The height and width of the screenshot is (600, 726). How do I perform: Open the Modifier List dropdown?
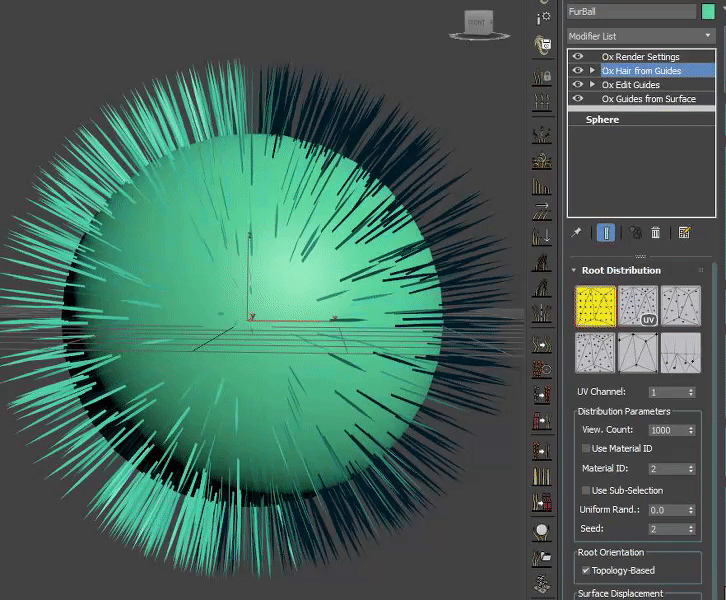pos(640,36)
